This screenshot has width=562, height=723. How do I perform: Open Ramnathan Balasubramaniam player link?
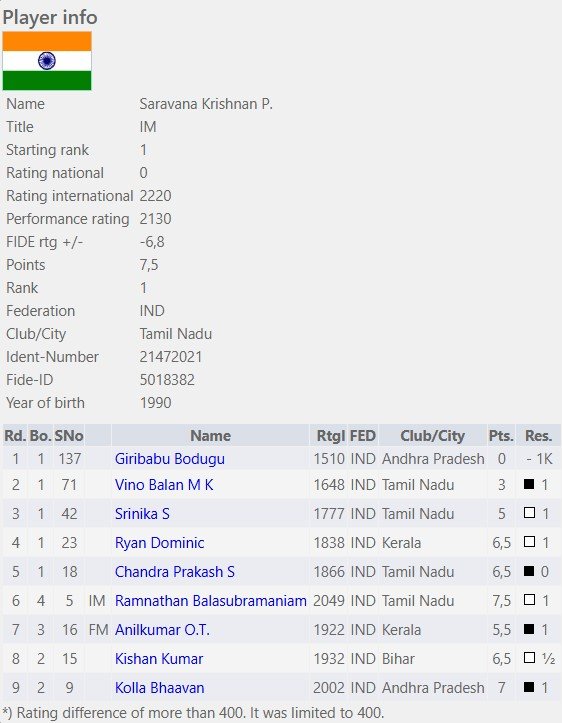(211, 601)
